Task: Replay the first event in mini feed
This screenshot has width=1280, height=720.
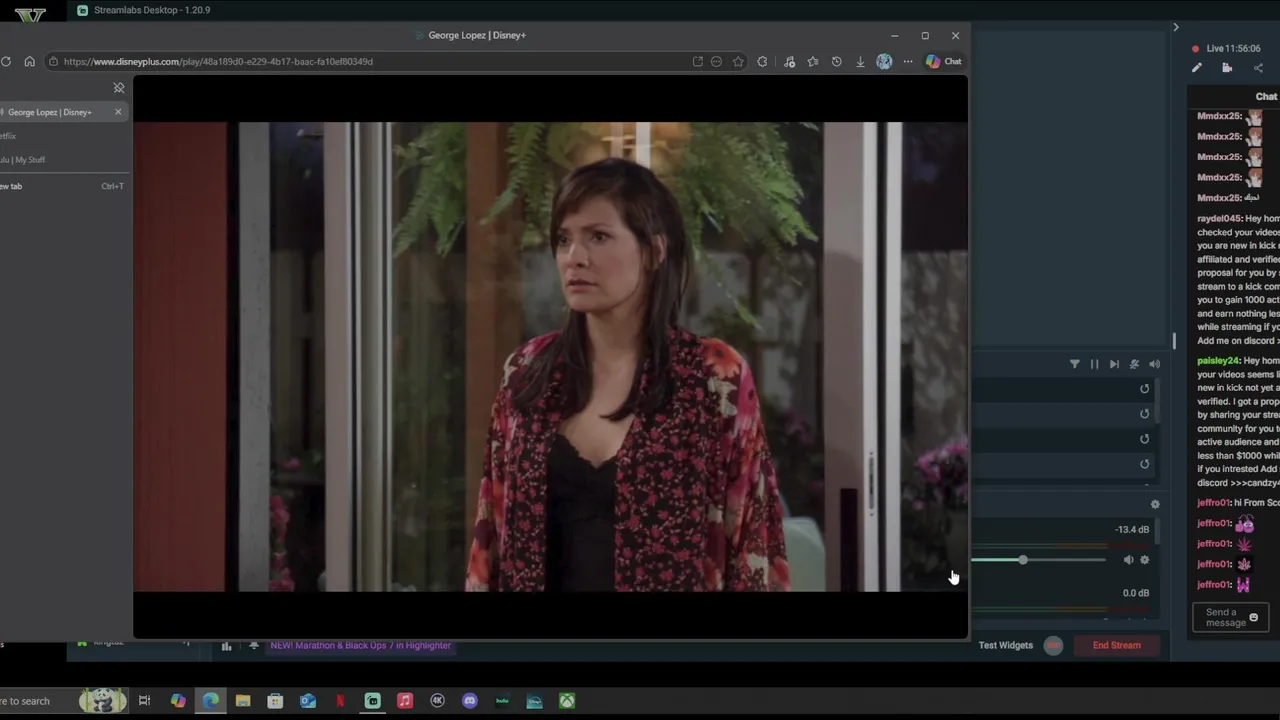Action: click(x=1145, y=389)
